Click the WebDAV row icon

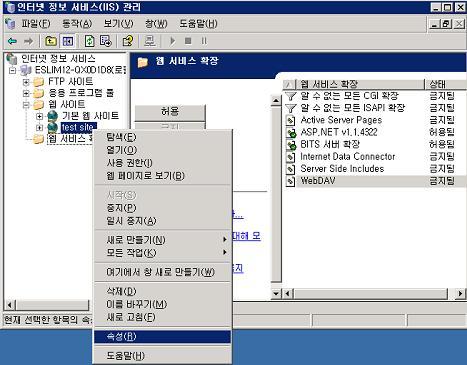click(x=291, y=181)
